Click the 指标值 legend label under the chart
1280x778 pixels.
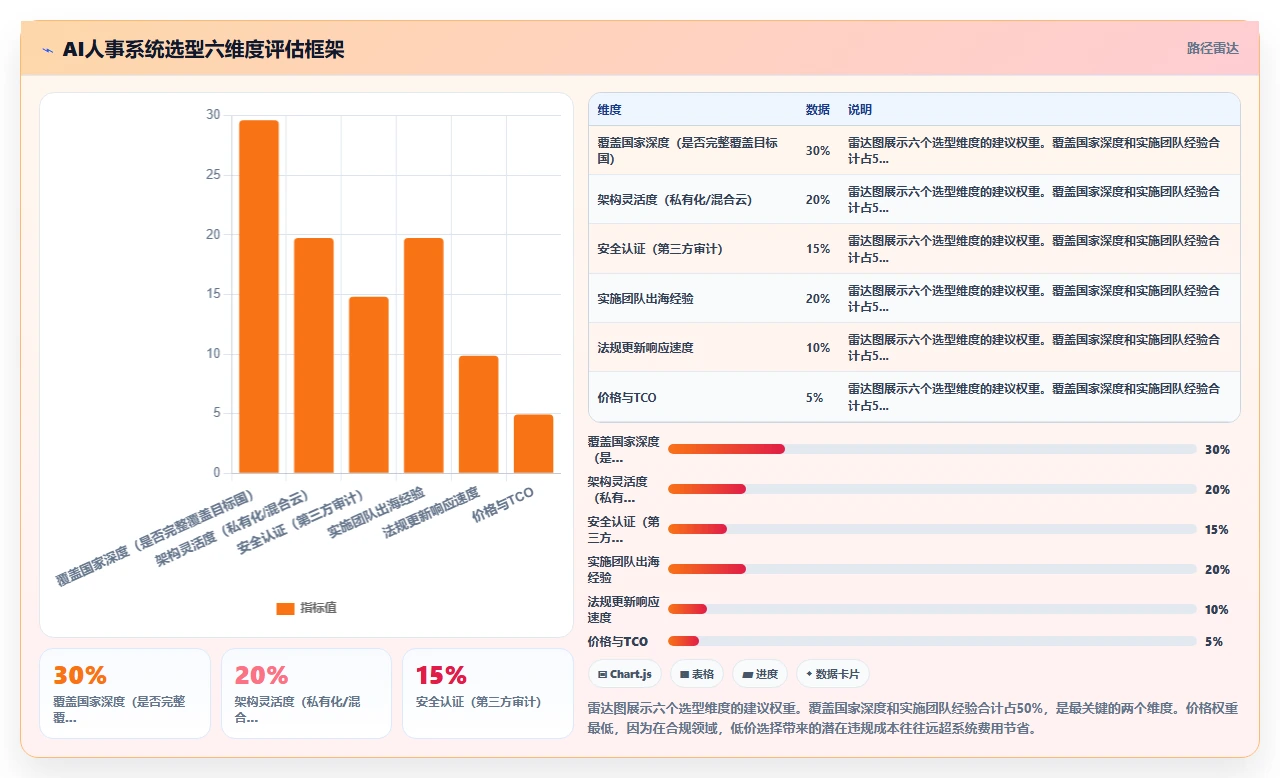[318, 608]
